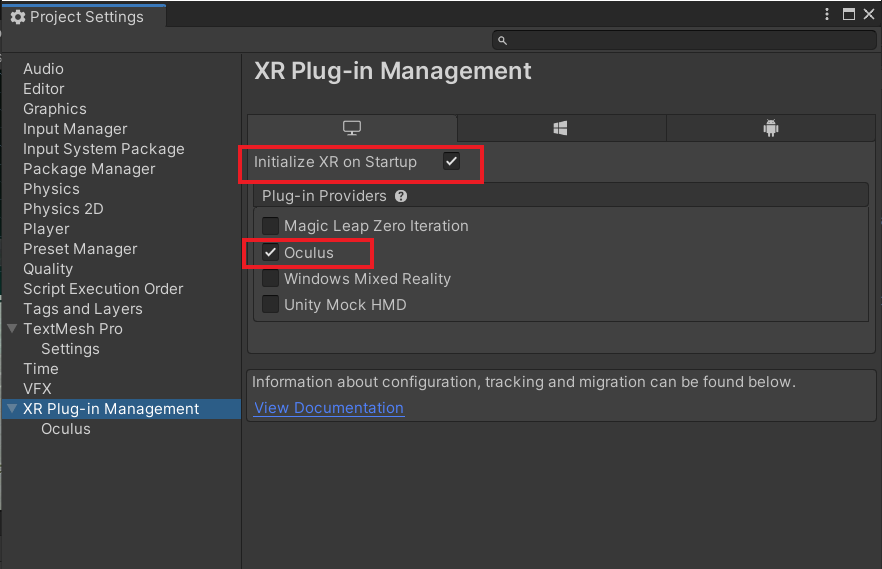
Task: Uncheck the Oculus plug-in provider
Action: coord(270,252)
